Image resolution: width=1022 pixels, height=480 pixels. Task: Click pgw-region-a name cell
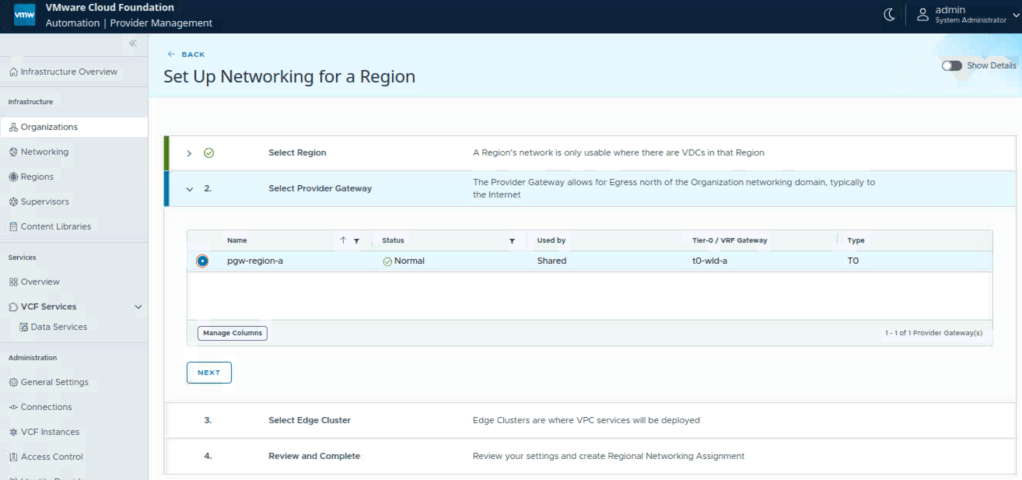click(x=255, y=261)
